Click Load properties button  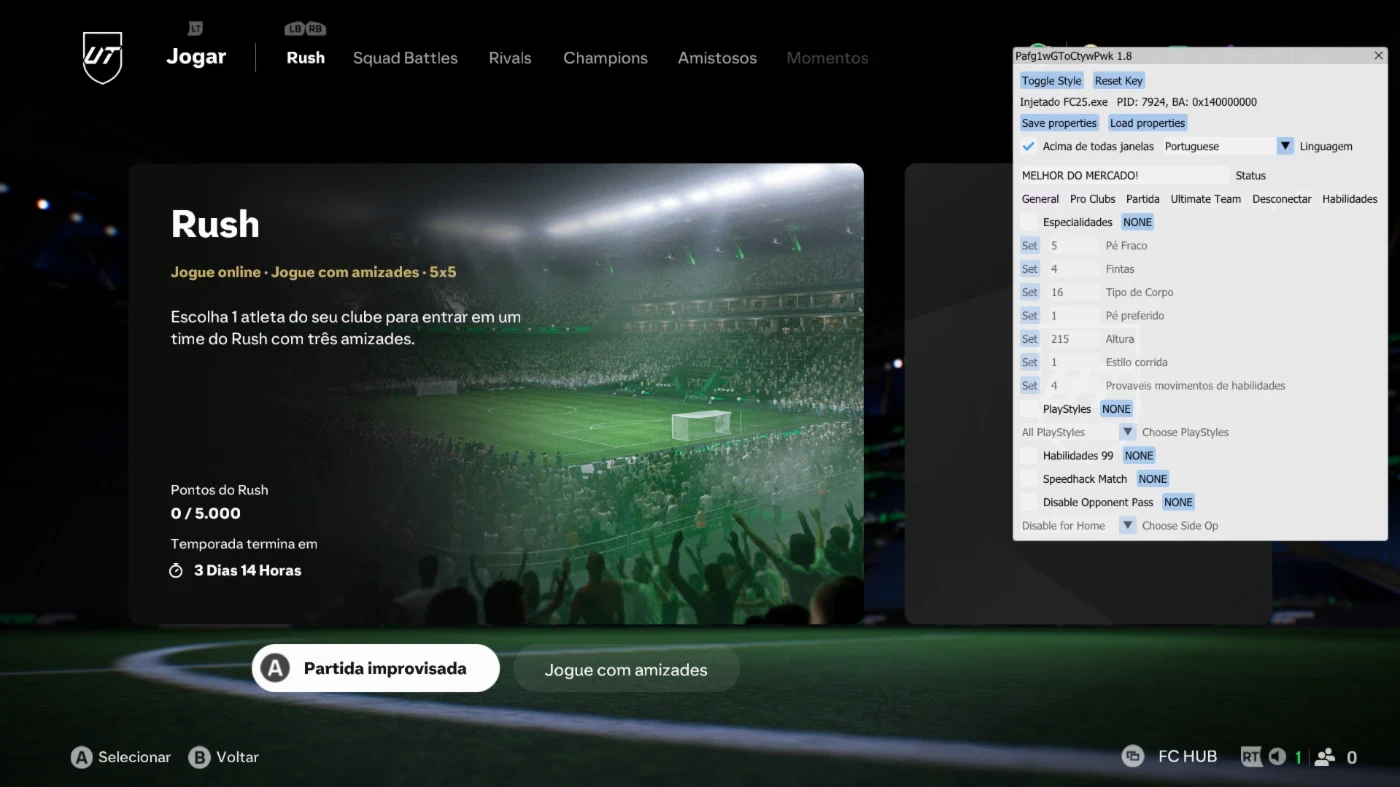tap(1147, 123)
